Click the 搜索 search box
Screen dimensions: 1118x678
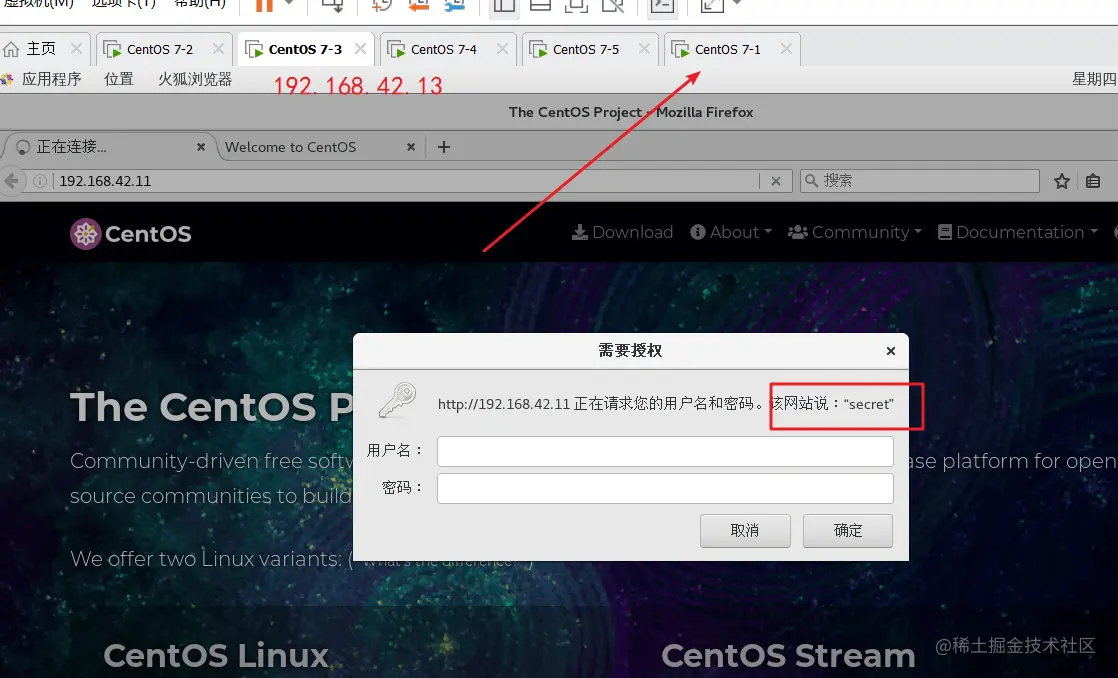pos(919,181)
